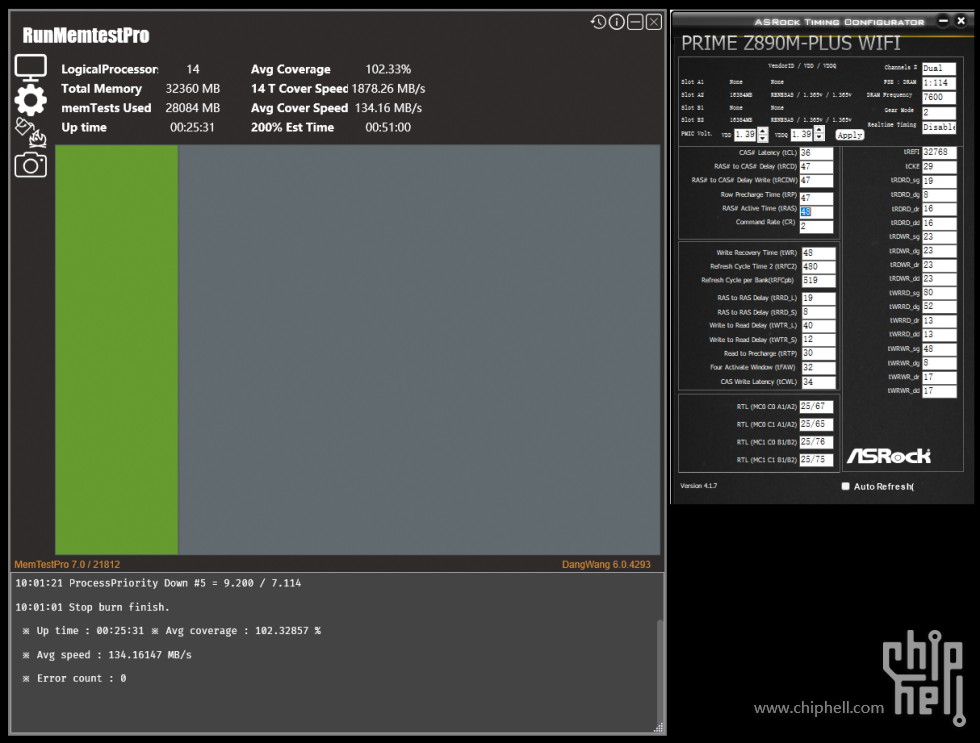
Task: Click the burn test bucket-and-flame icon
Action: click(31, 132)
